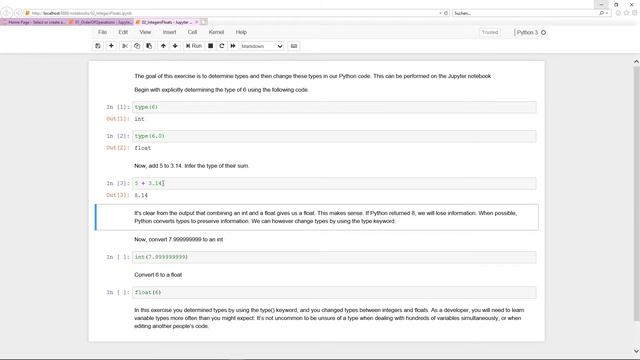Open the address bar history dropdown arrow
The image size is (640, 360).
[440, 13]
